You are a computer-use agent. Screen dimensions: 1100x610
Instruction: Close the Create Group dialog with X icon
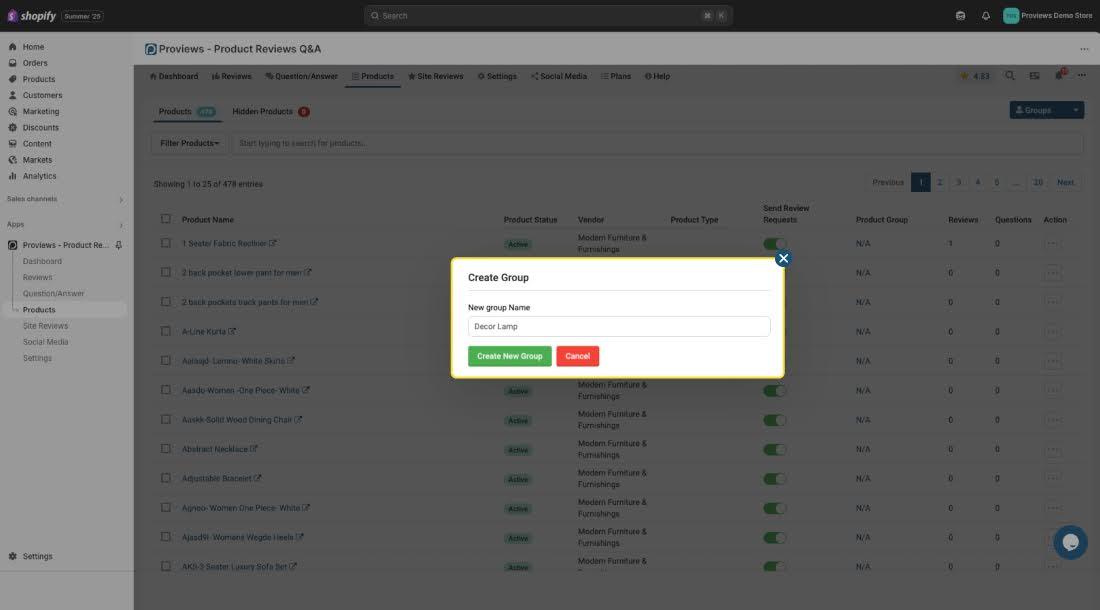[x=783, y=258]
